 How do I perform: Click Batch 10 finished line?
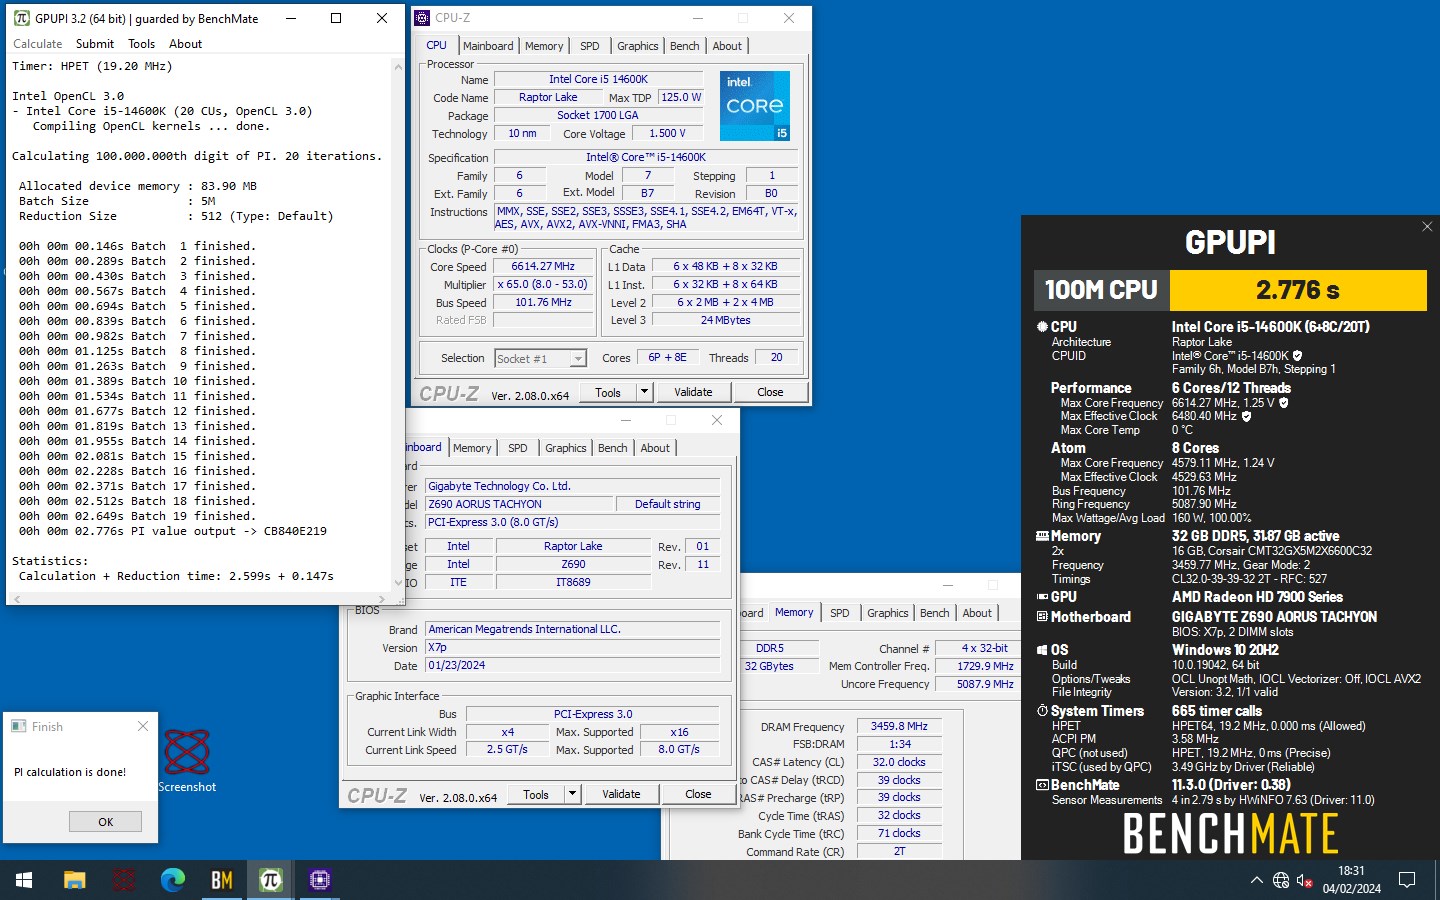click(137, 381)
